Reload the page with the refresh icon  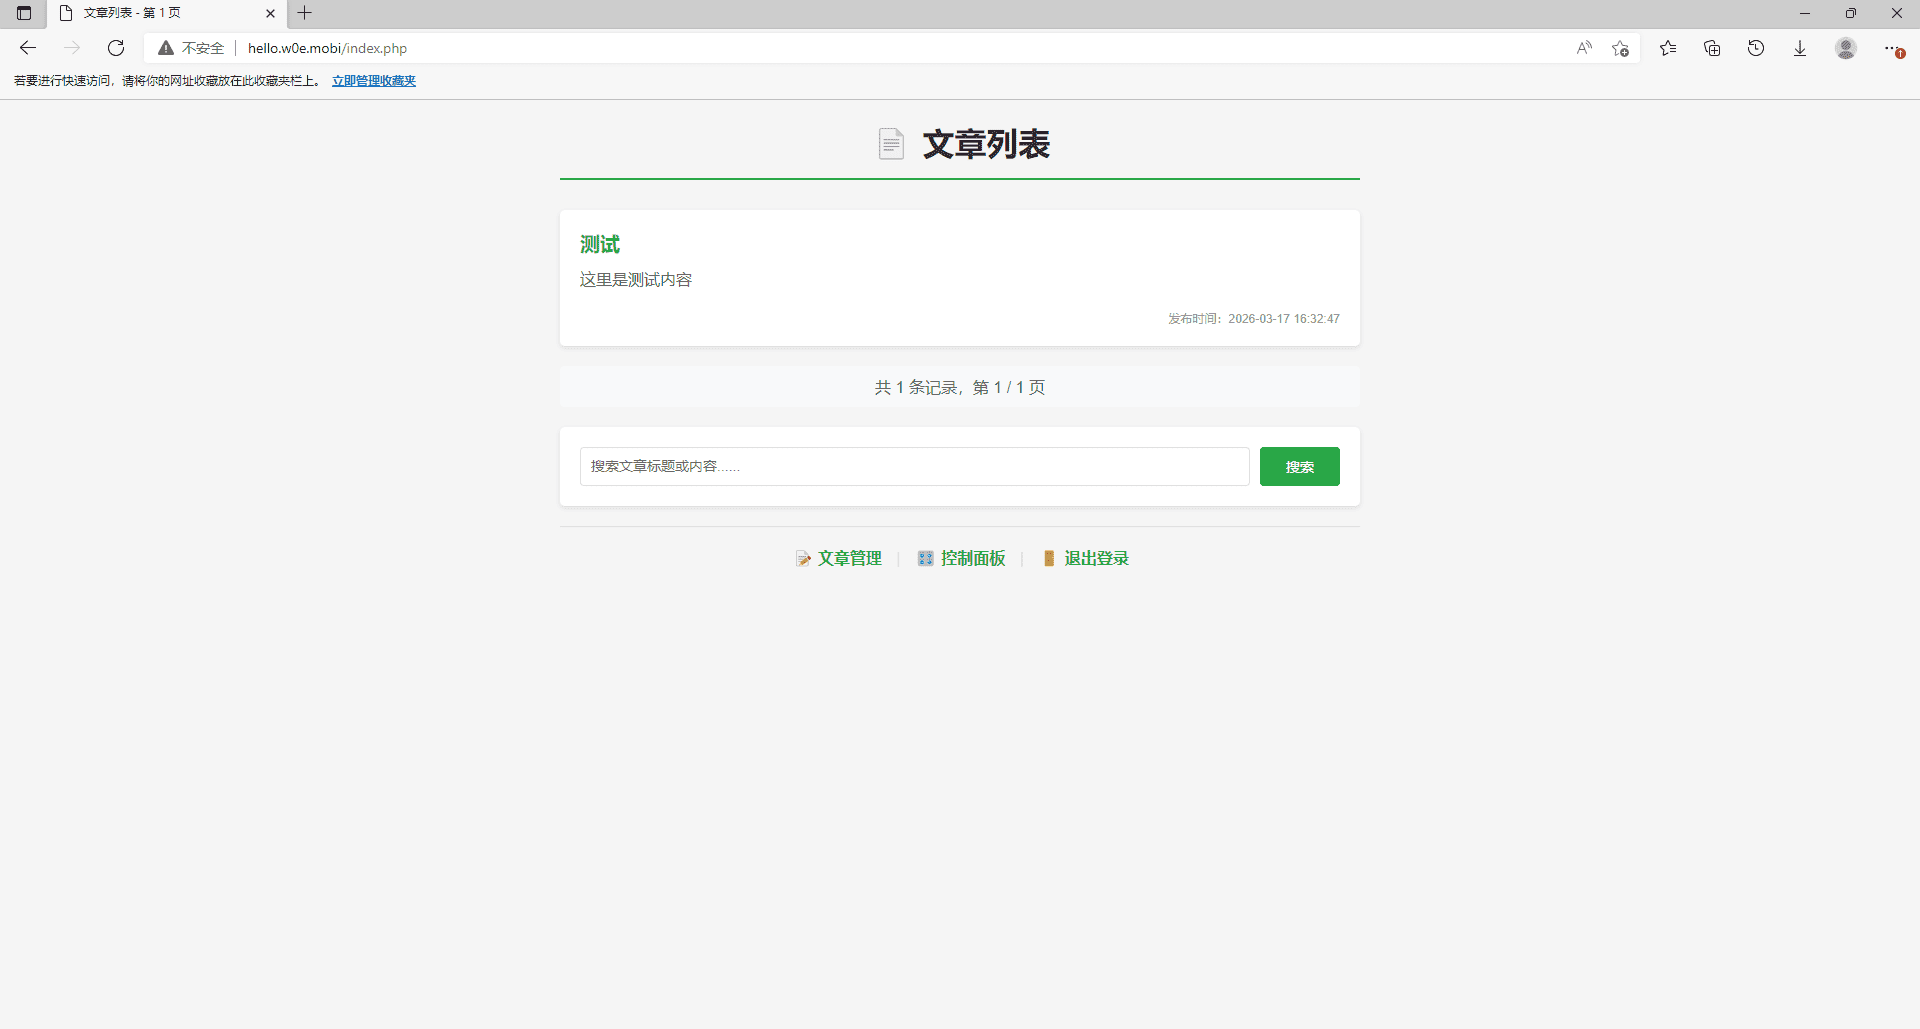coord(116,47)
